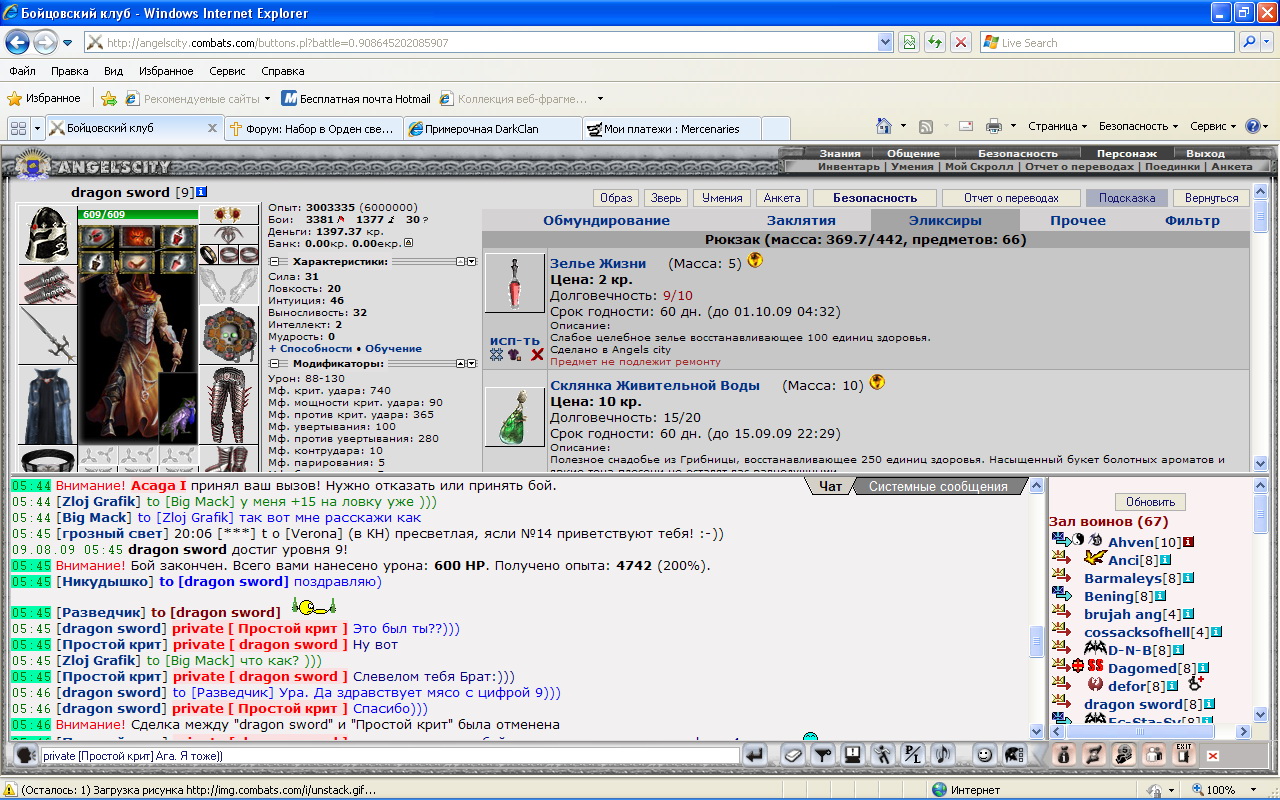Open the Сервис command bar dropdown
This screenshot has height=800, width=1280.
point(1213,126)
